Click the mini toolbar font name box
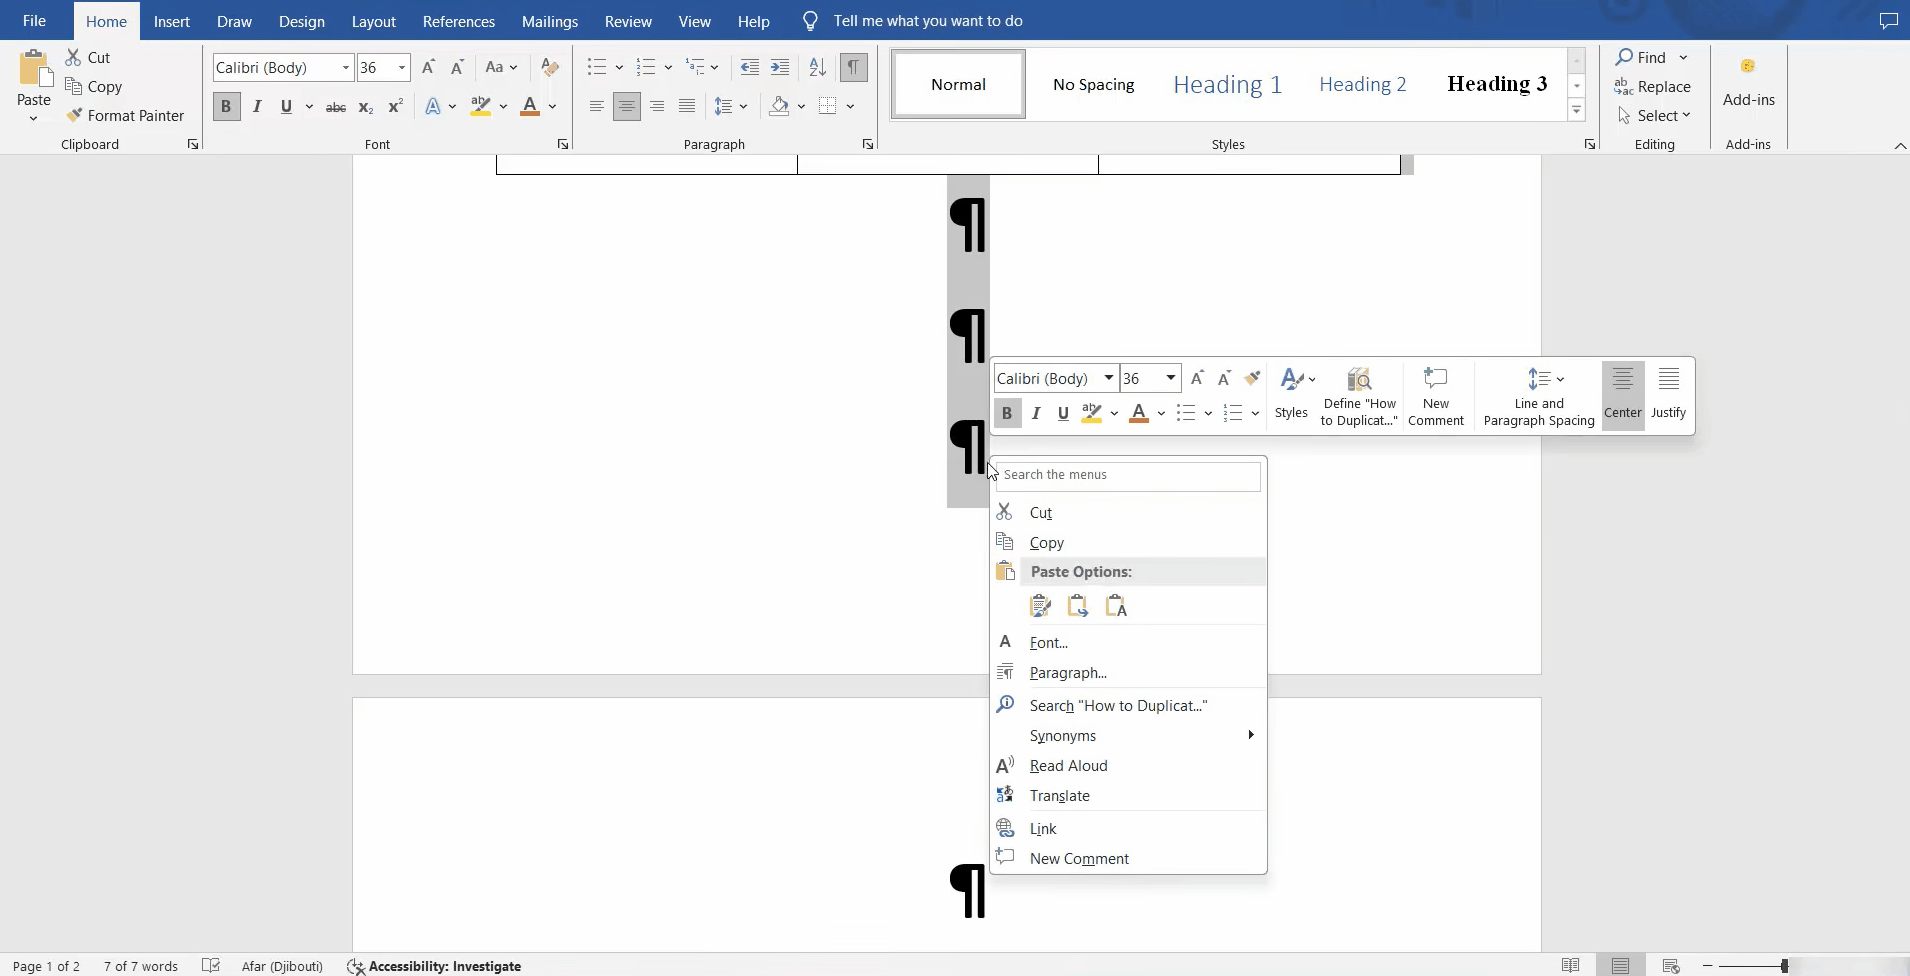 [1047, 378]
